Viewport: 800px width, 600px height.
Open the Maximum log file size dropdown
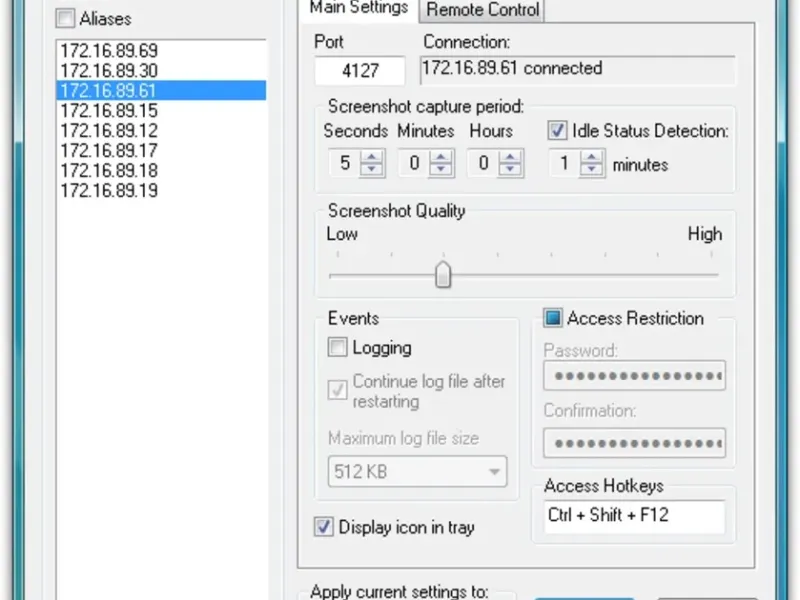[x=417, y=471]
